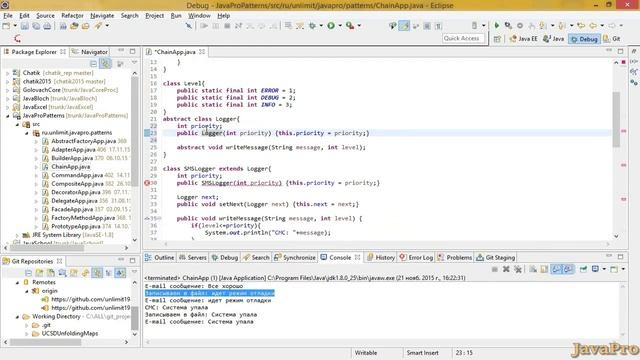Click the Skip All Breakpoints toolbar icon

189,26
